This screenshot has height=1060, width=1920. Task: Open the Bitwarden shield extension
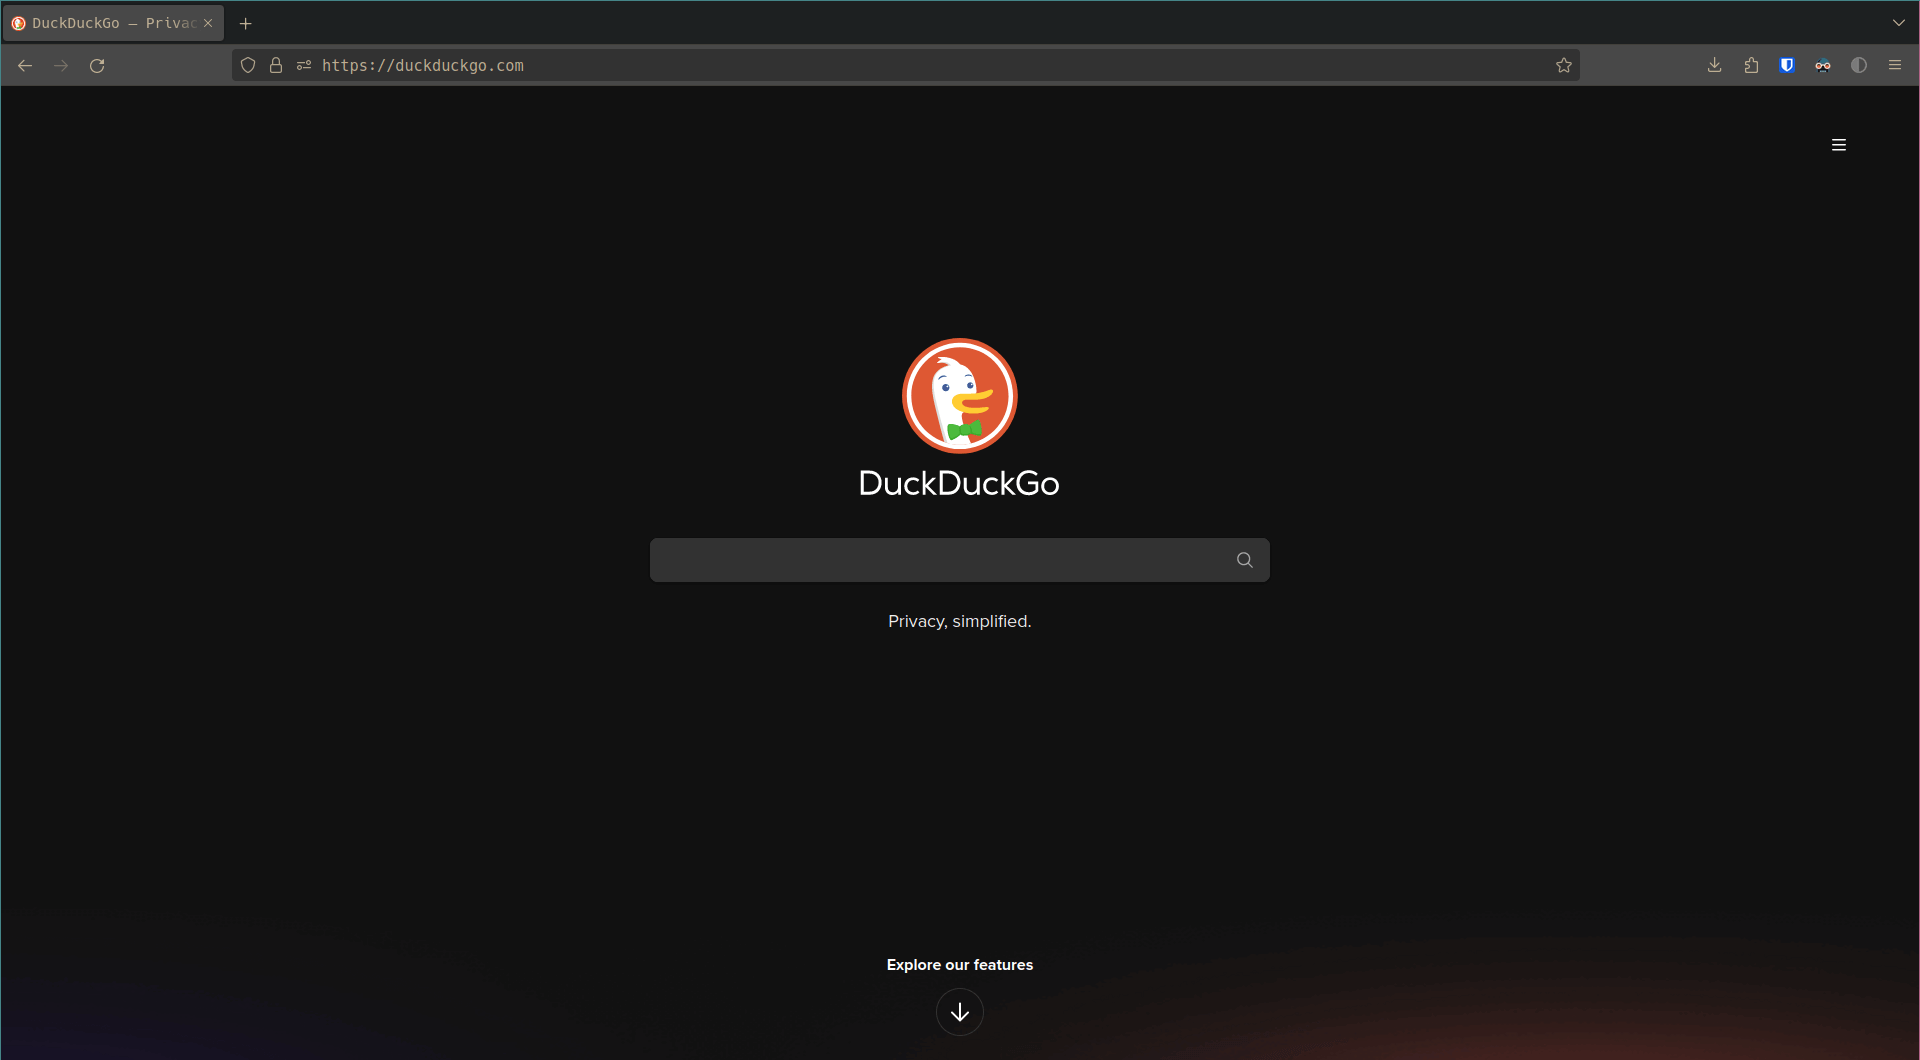coord(1787,66)
